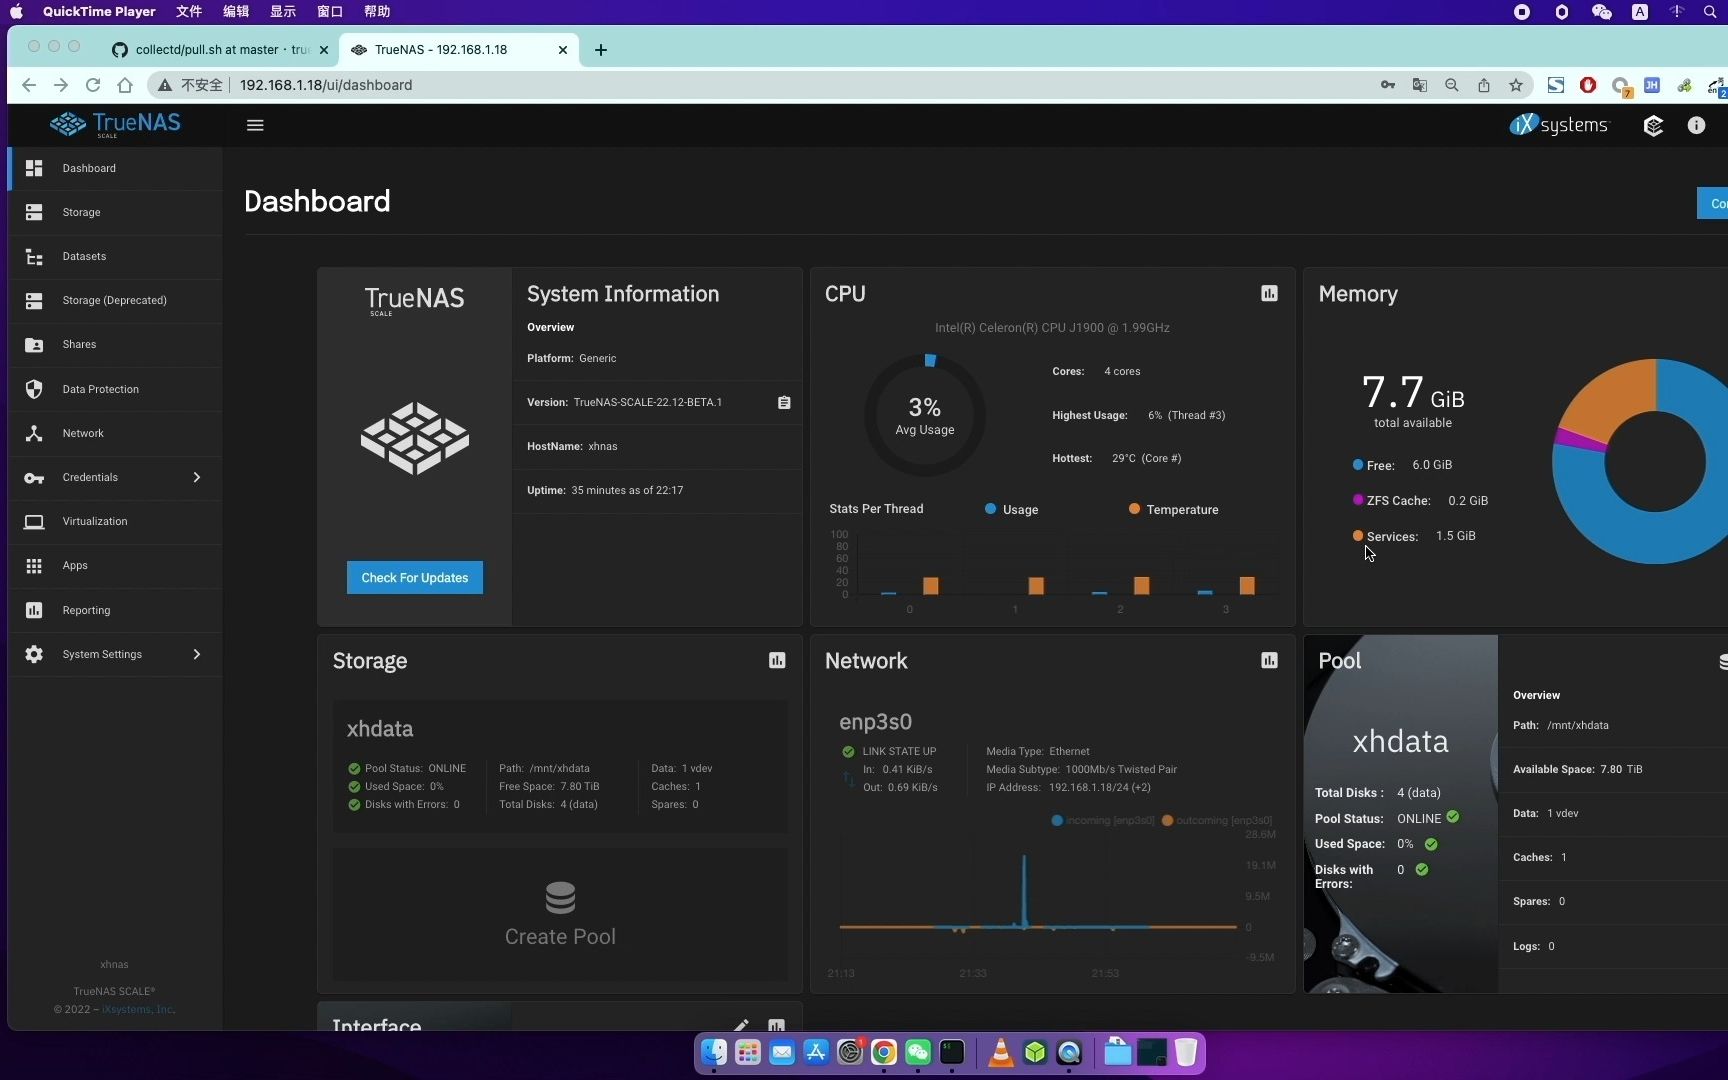Image resolution: width=1728 pixels, height=1080 pixels.
Task: Open Terminal from the Dock
Action: 952,1052
